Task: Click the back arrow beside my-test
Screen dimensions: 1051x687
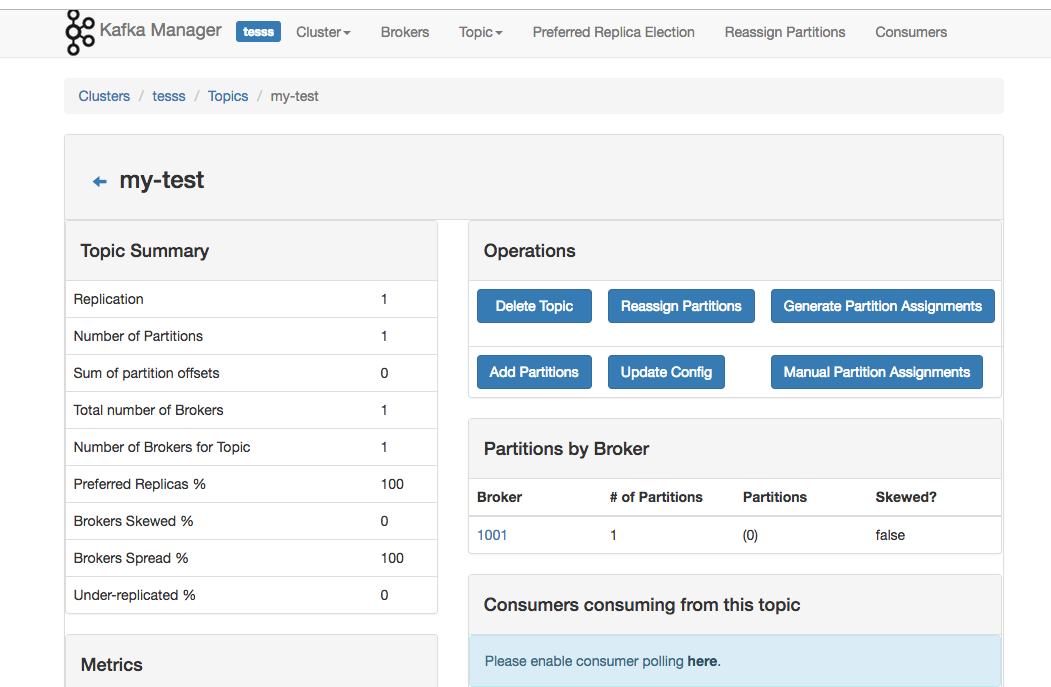Action: (x=100, y=182)
